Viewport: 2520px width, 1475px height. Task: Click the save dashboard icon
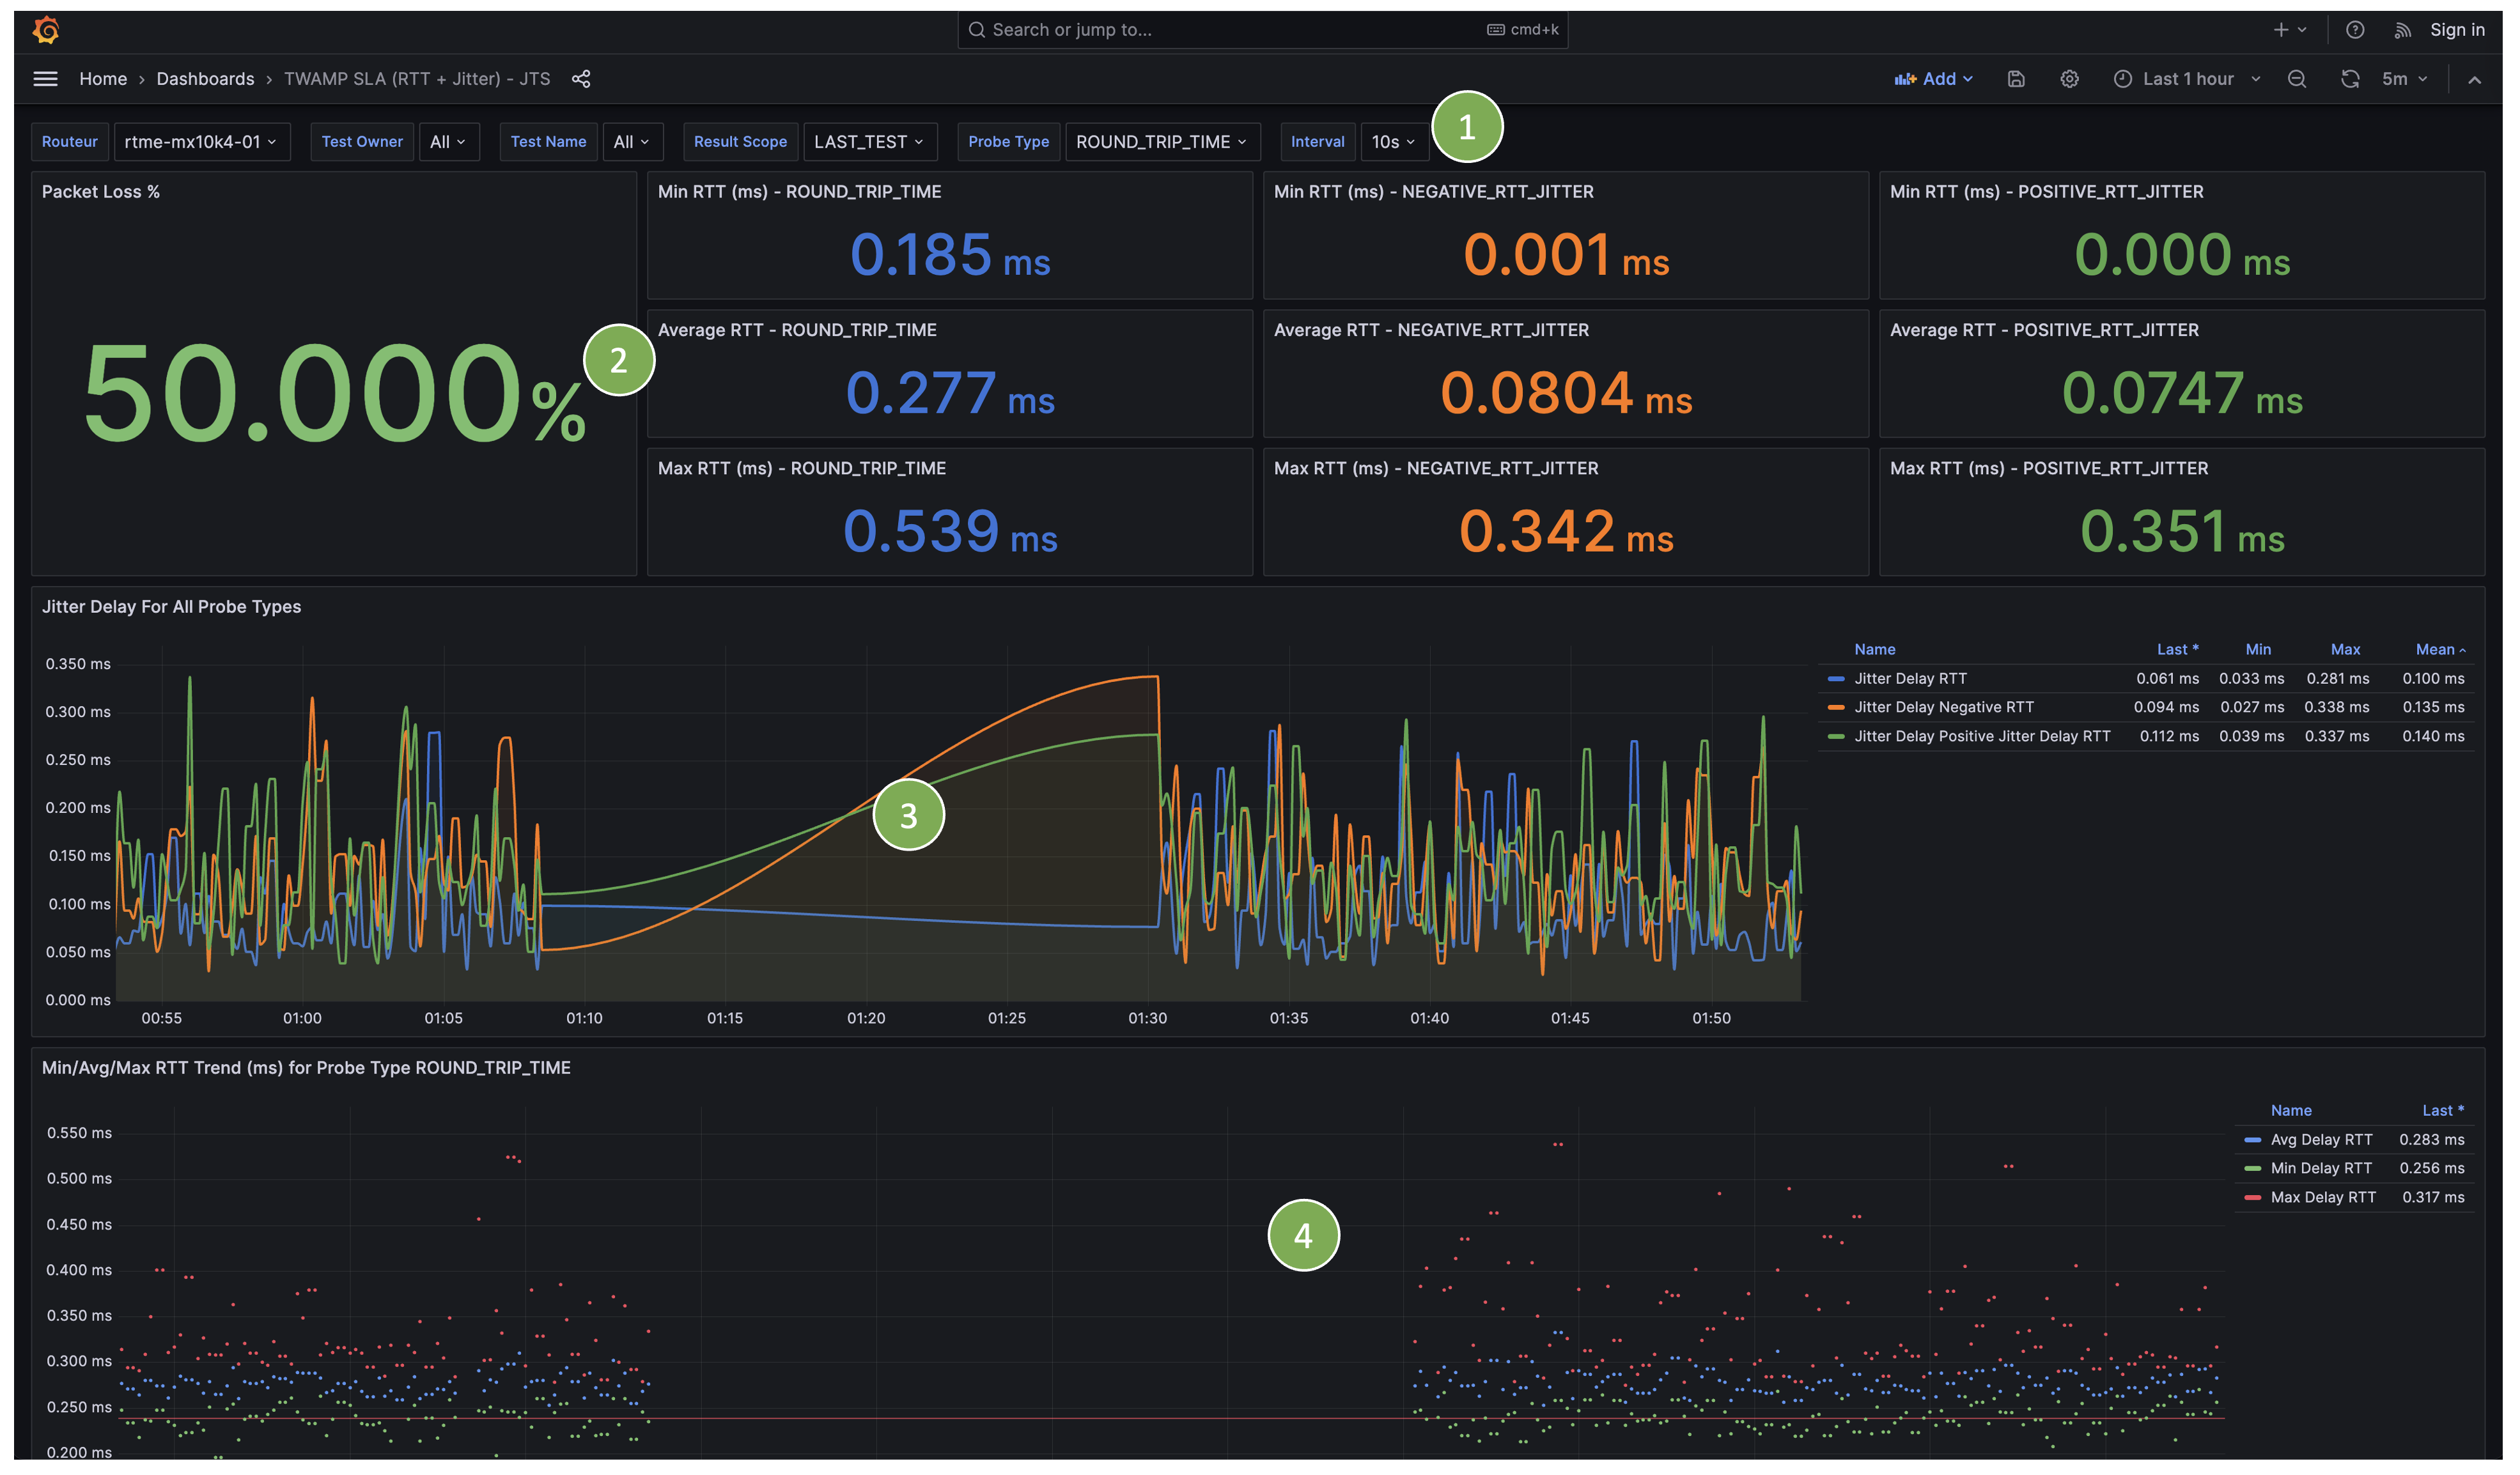coord(2016,79)
